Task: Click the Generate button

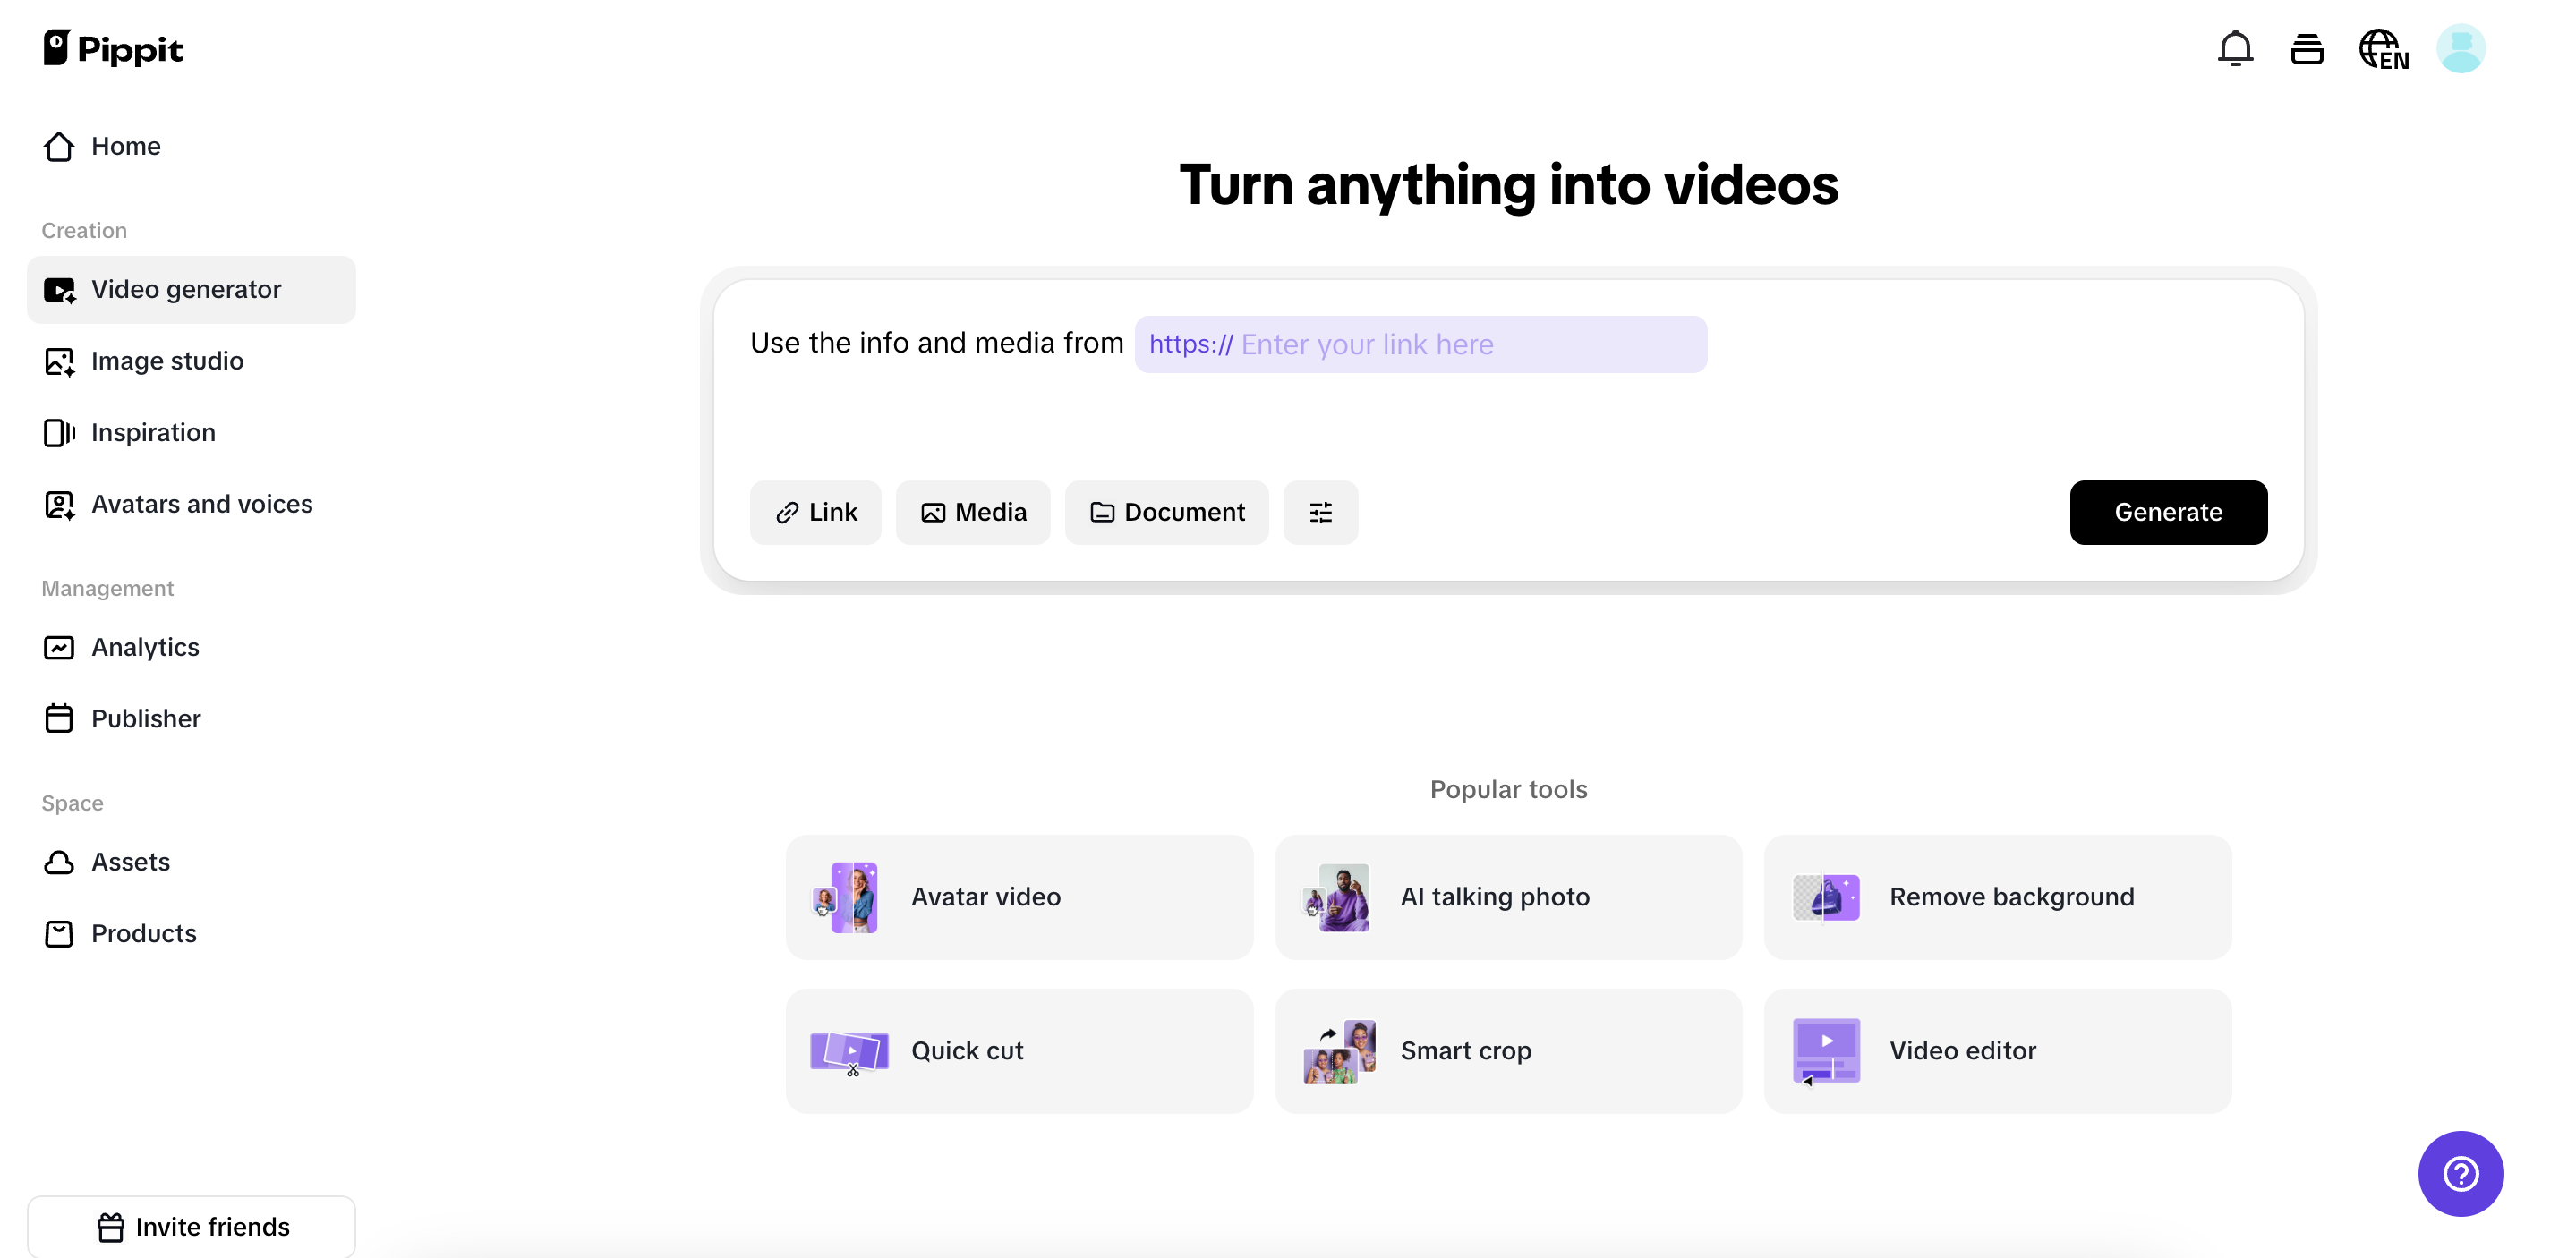Action: coord(2168,512)
